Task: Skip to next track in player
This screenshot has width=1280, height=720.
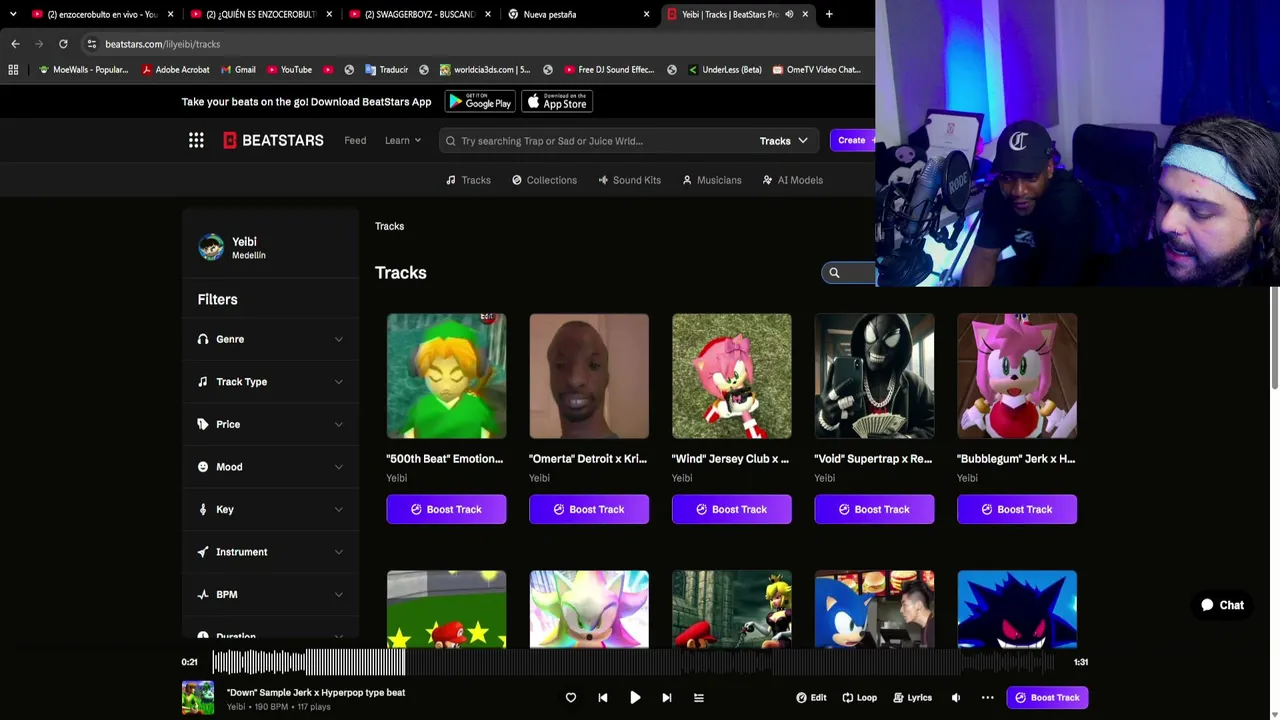Action: pyautogui.click(x=667, y=698)
